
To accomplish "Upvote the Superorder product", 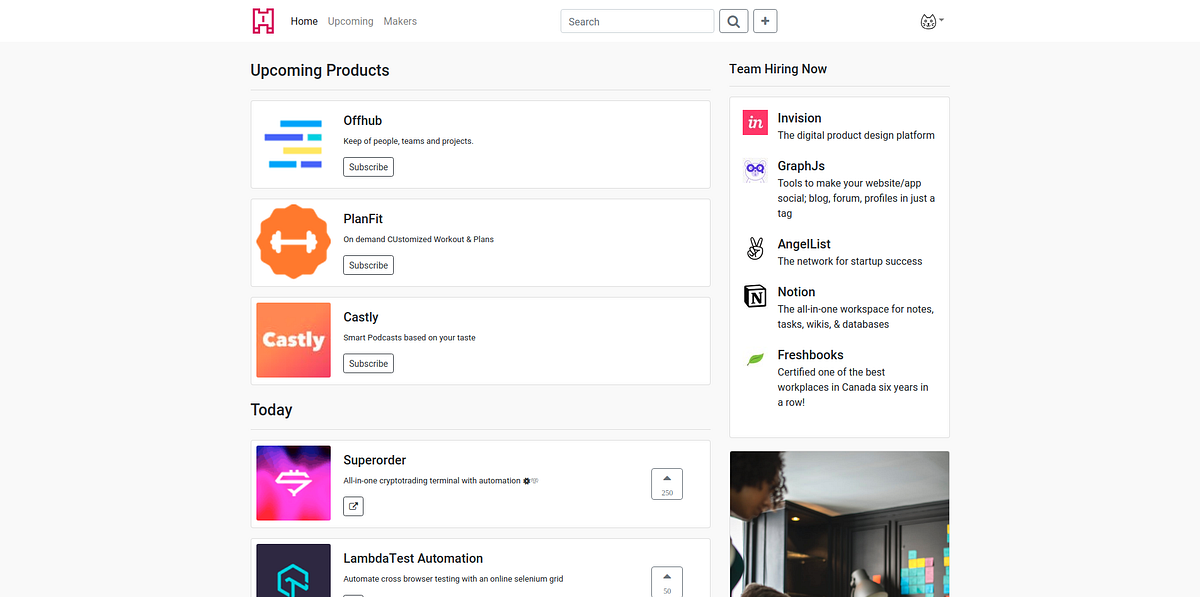I will (x=667, y=483).
